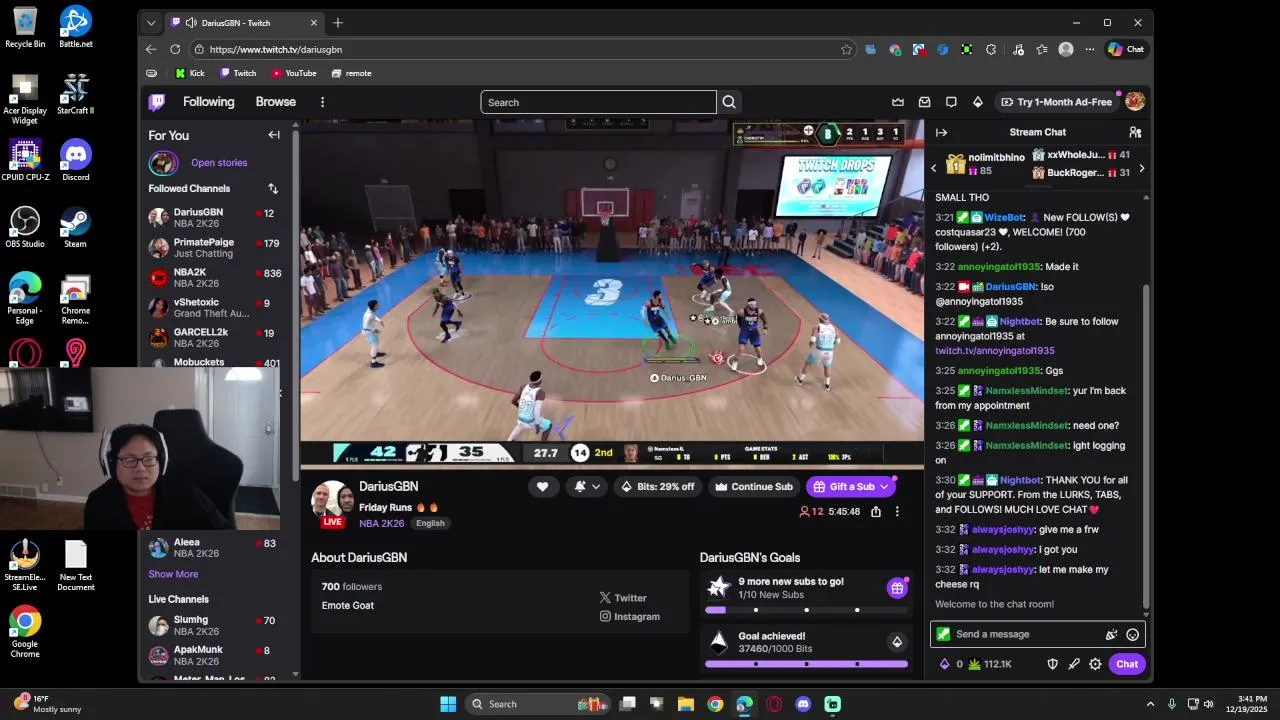The image size is (1280, 720).
Task: Show hidden system tray icons
Action: point(1150,704)
